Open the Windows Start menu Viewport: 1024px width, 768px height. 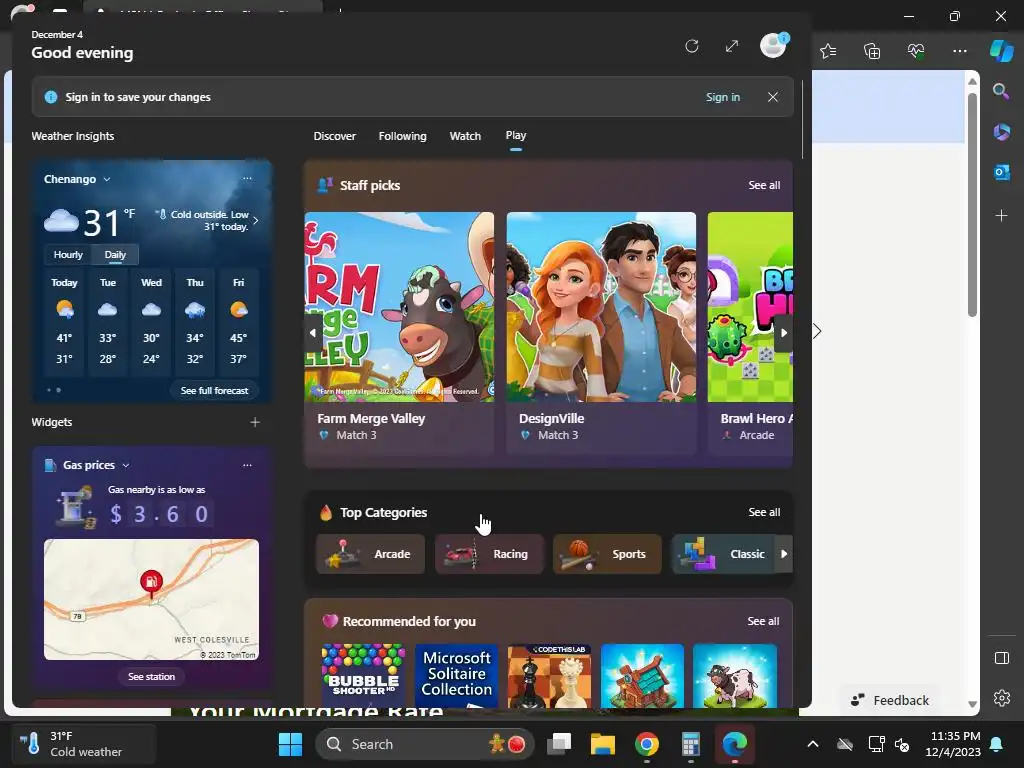tap(290, 744)
